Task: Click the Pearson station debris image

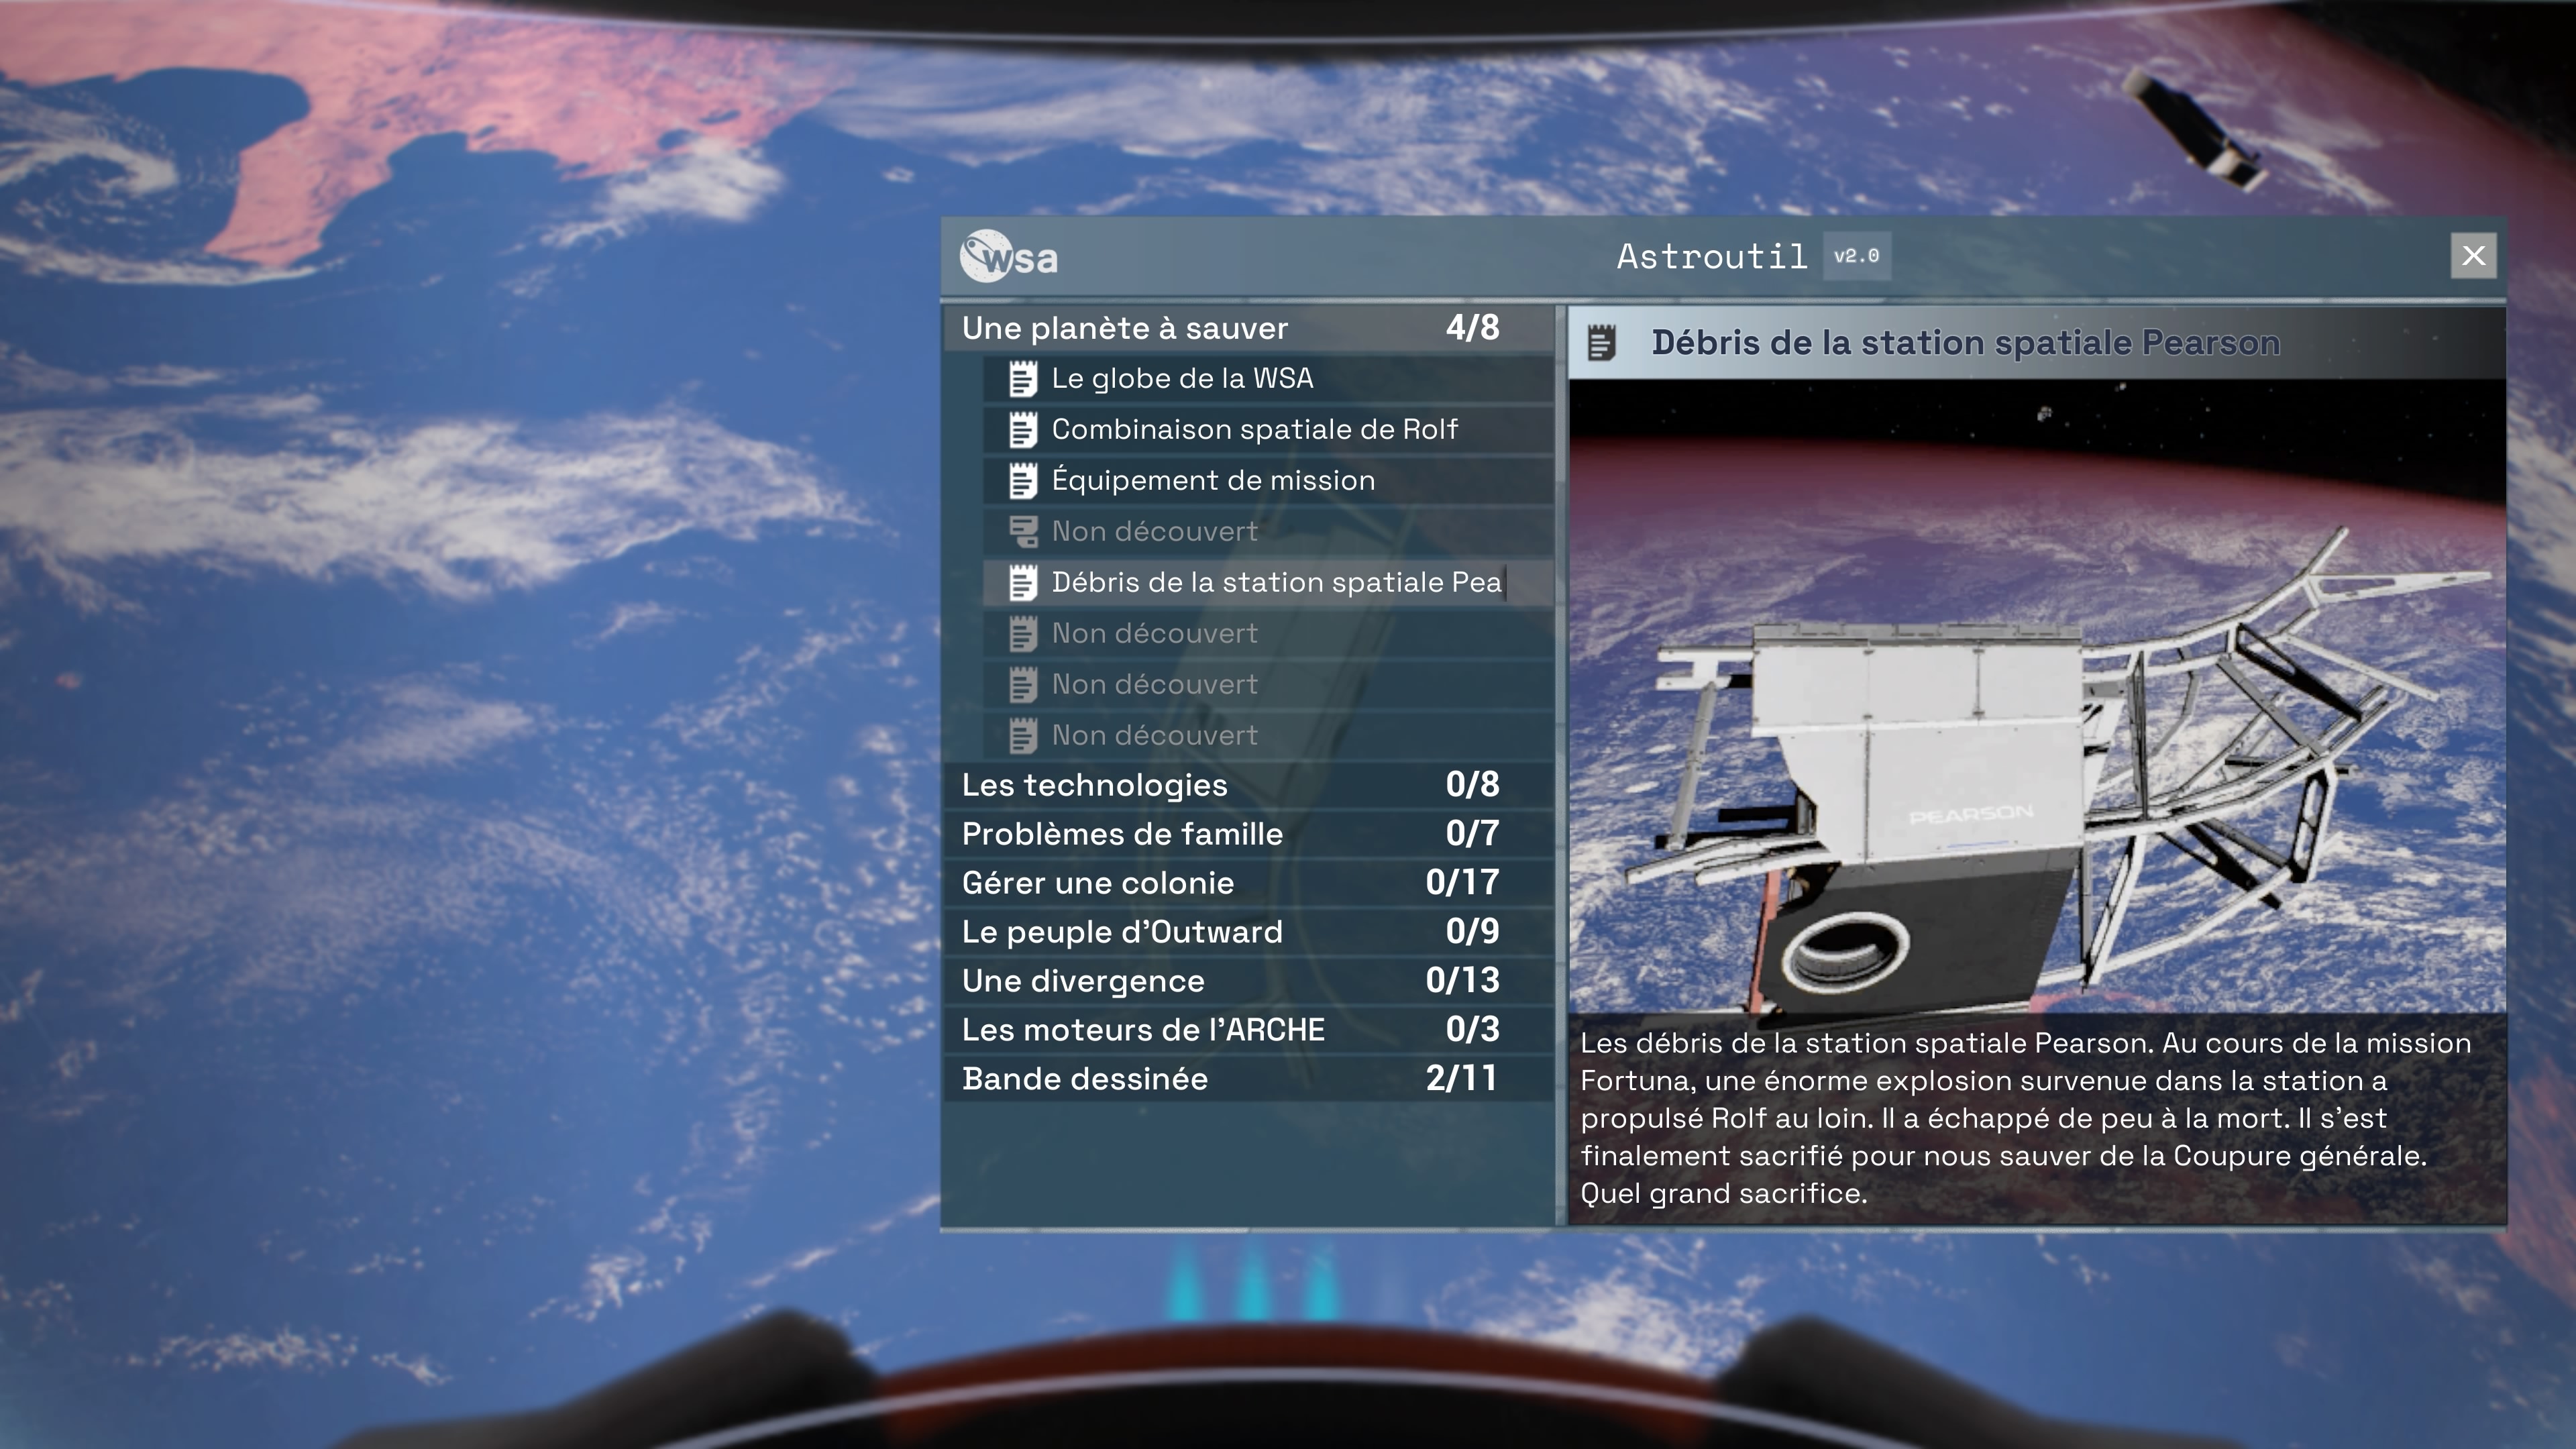Action: coord(2037,696)
